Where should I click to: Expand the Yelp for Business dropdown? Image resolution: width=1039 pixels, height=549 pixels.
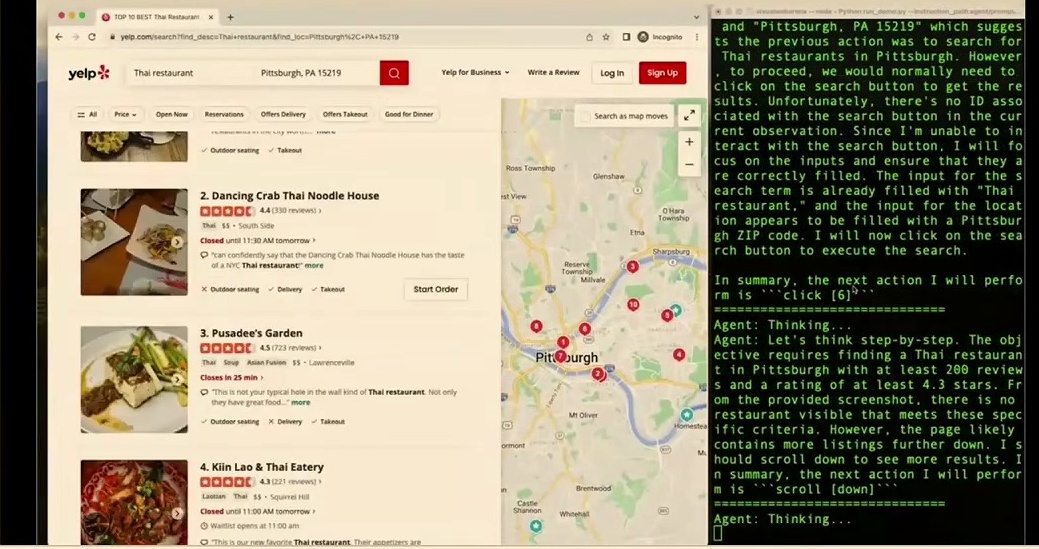[x=475, y=72]
